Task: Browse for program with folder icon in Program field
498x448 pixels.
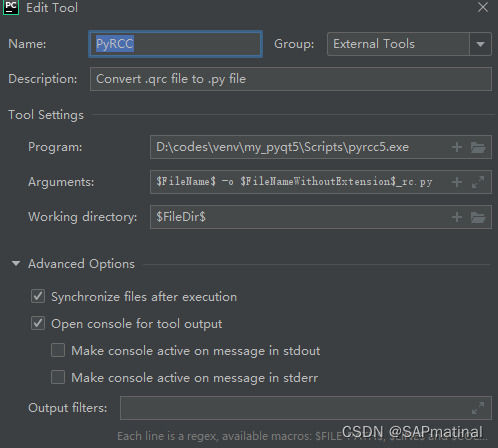Action: (478, 147)
